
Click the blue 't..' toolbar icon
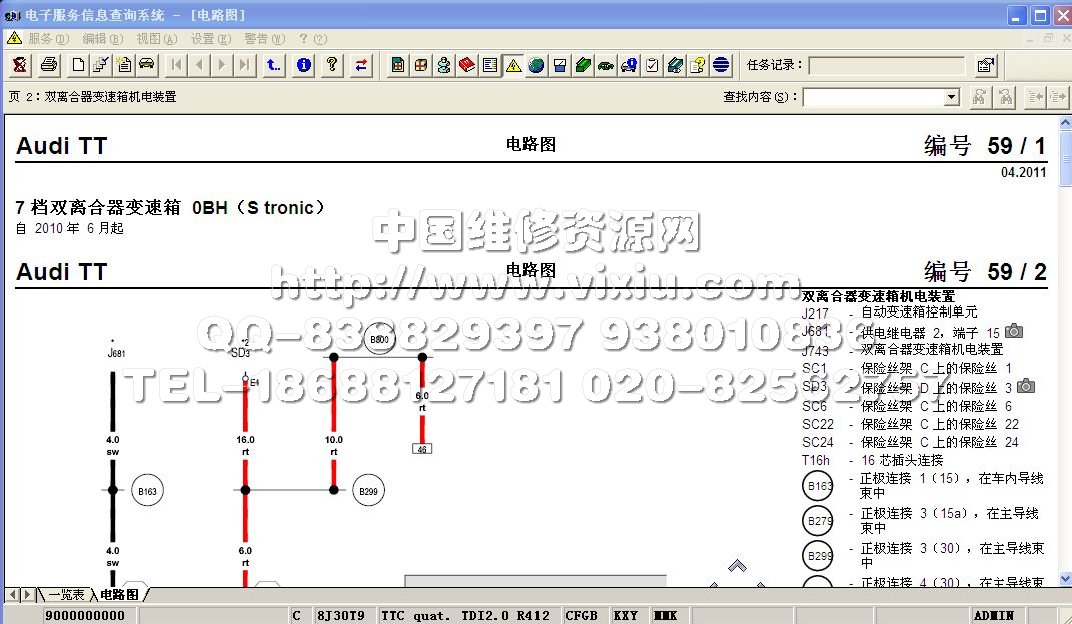pos(274,65)
